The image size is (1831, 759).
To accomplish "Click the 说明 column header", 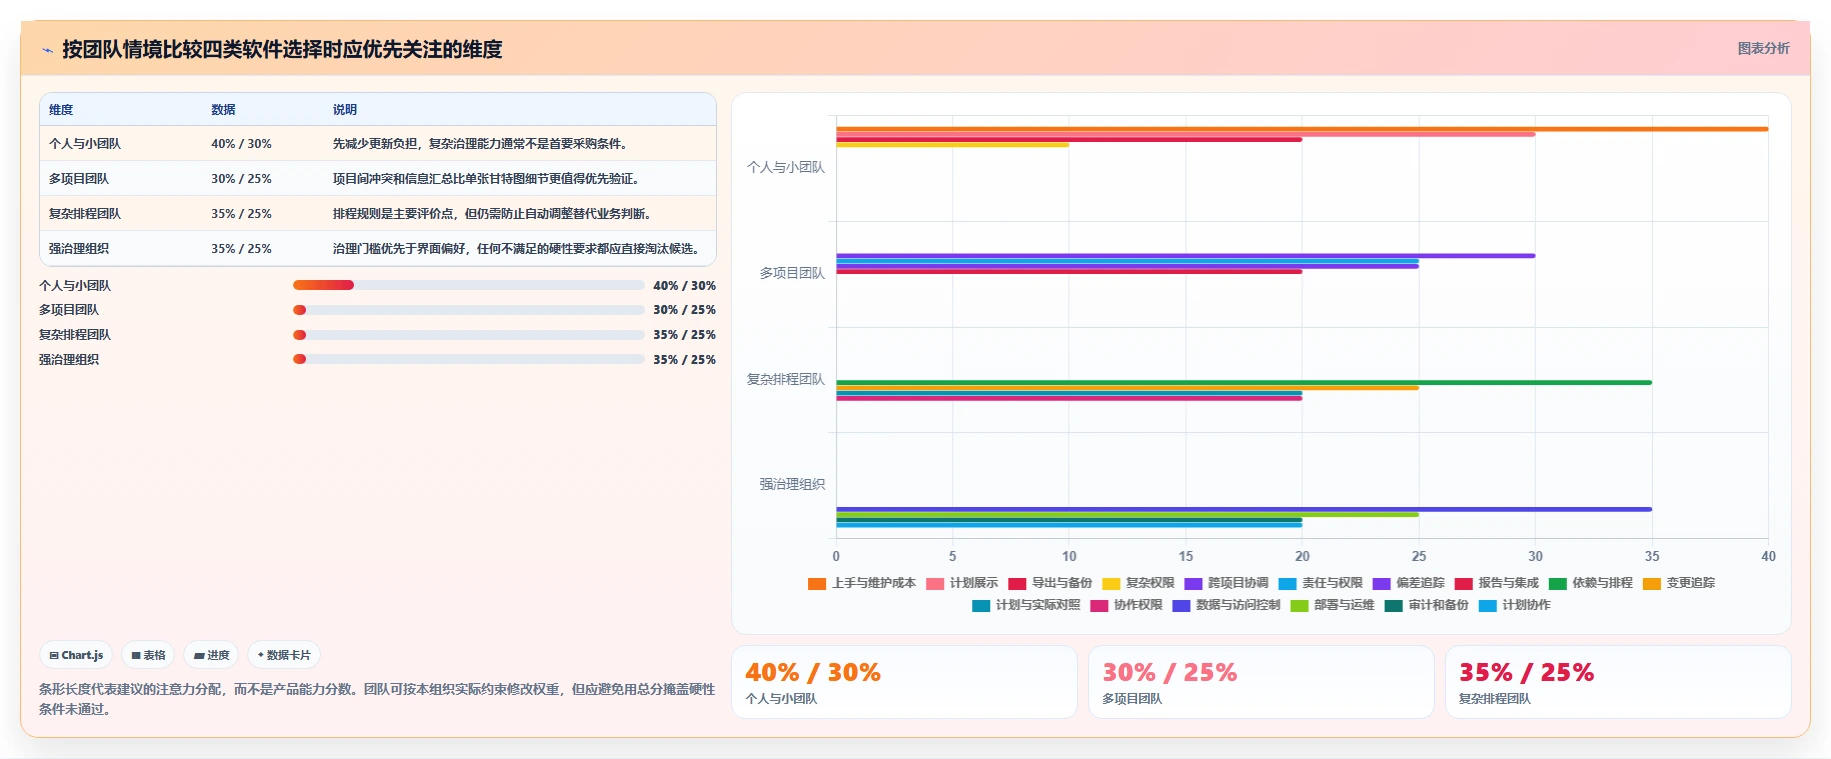I will click(345, 110).
